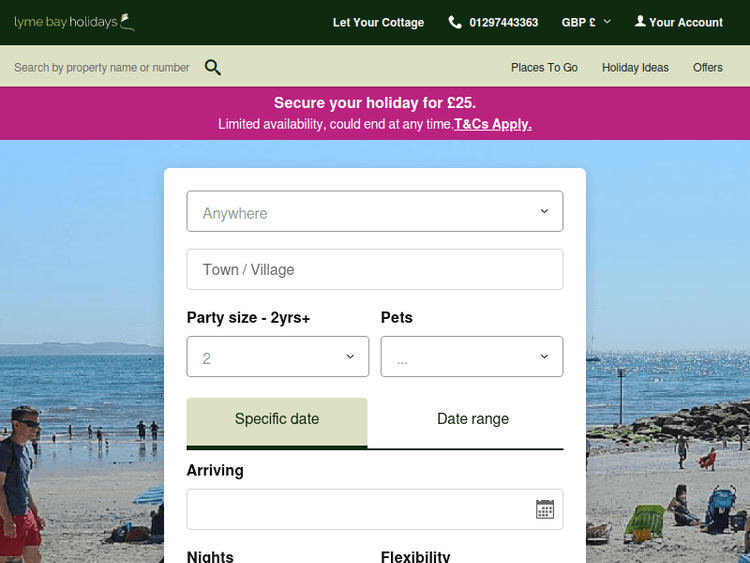
Task: Click the Town / Village input field
Action: tap(375, 270)
